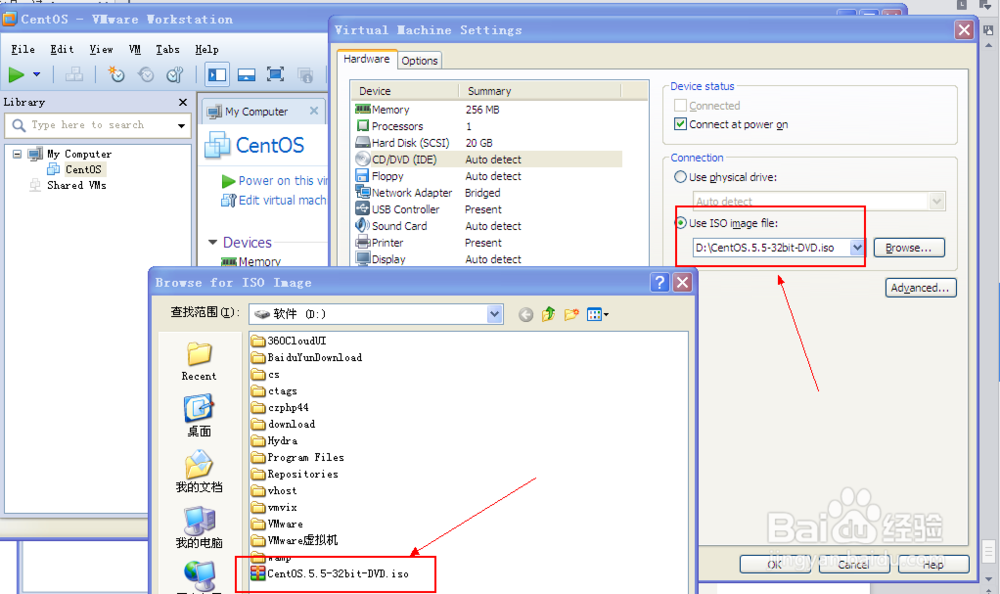Screen dimensions: 1000x594
Task: Select the Sound Card device row
Action: click(x=488, y=226)
